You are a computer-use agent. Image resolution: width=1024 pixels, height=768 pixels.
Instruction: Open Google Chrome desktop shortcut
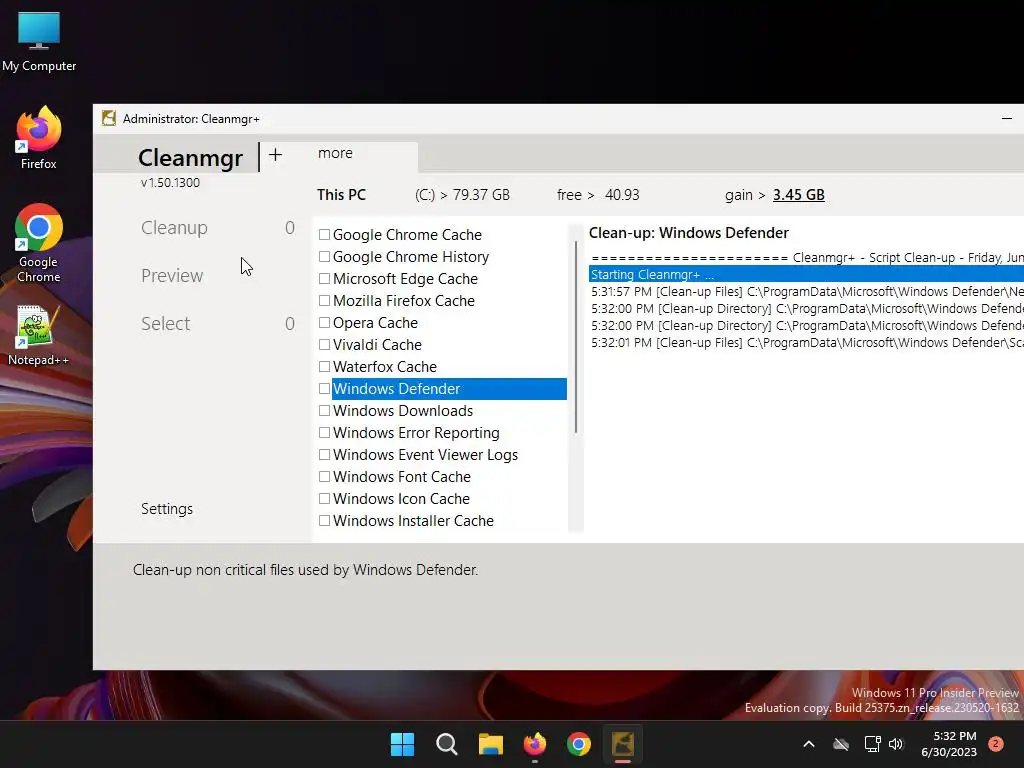[39, 242]
